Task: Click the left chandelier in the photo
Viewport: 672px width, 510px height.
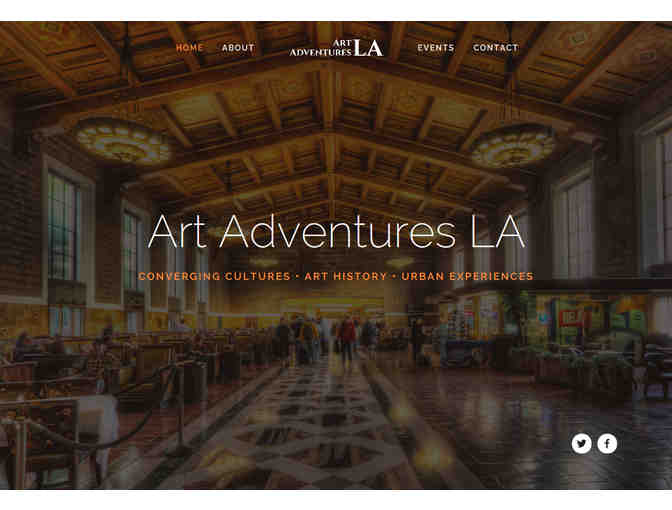Action: coord(123,141)
